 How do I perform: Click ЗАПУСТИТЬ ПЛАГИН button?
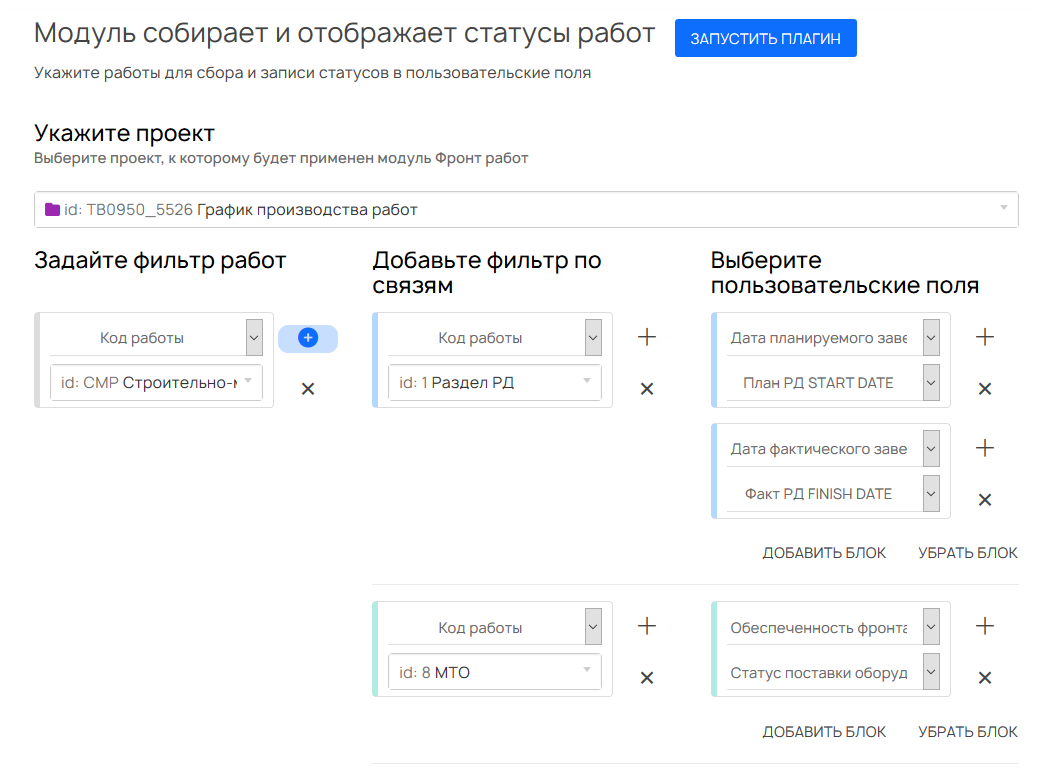tap(766, 38)
